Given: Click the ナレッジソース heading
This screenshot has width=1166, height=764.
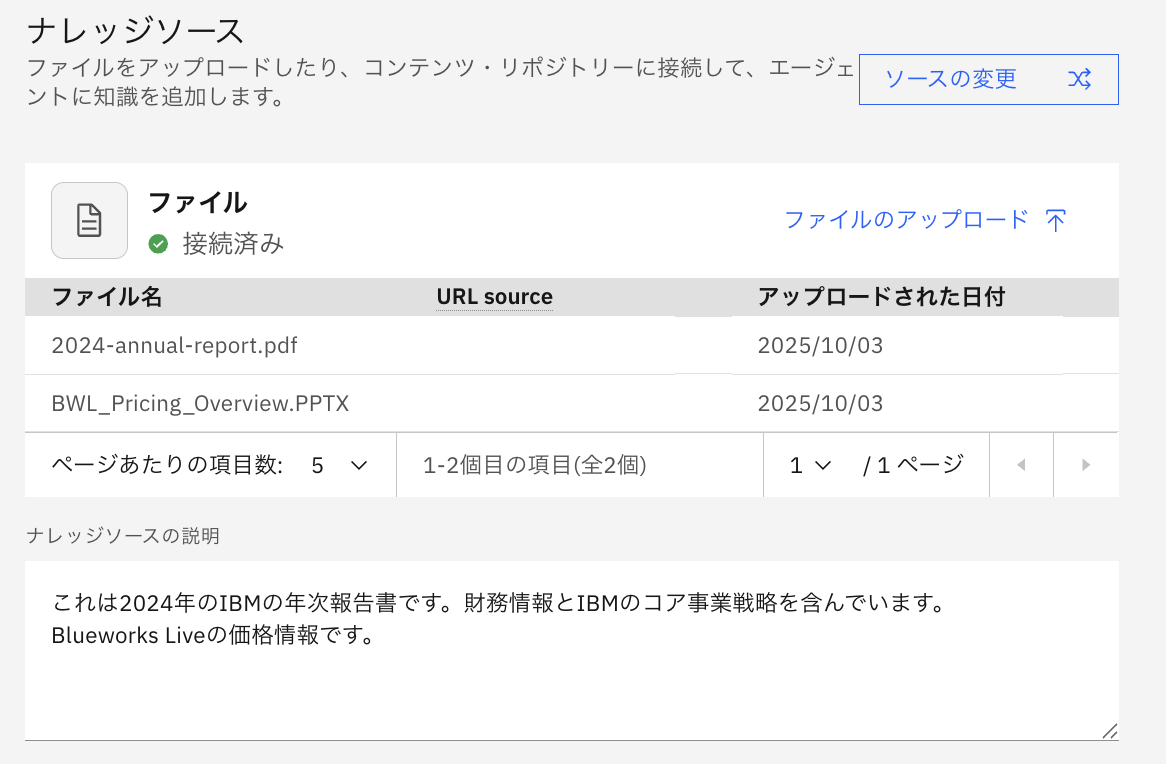Looking at the screenshot, I should click(x=136, y=31).
